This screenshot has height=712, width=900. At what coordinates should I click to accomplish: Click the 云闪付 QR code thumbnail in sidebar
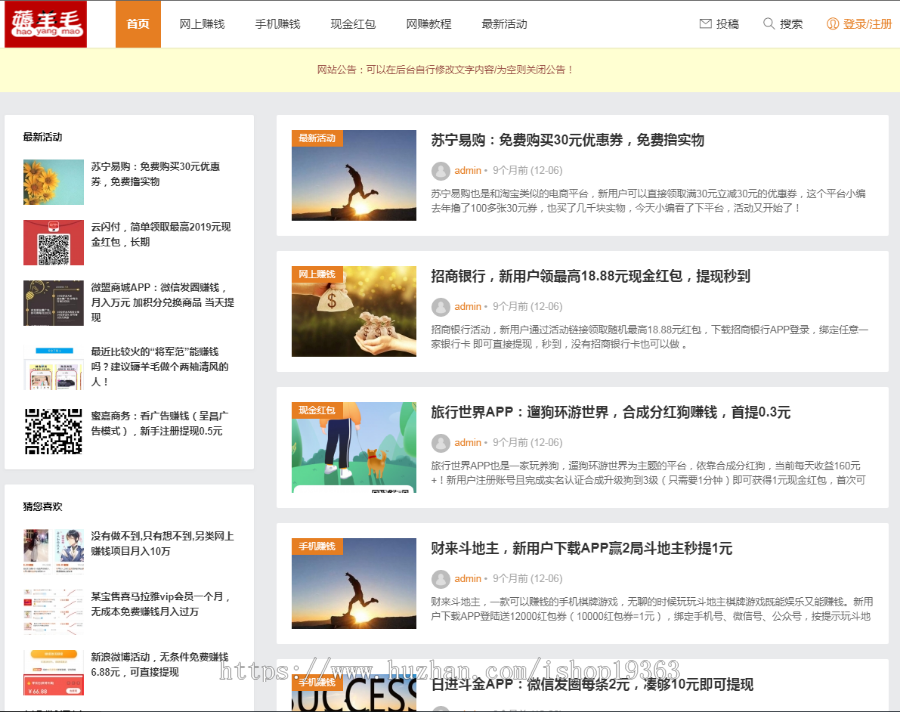(x=53, y=242)
